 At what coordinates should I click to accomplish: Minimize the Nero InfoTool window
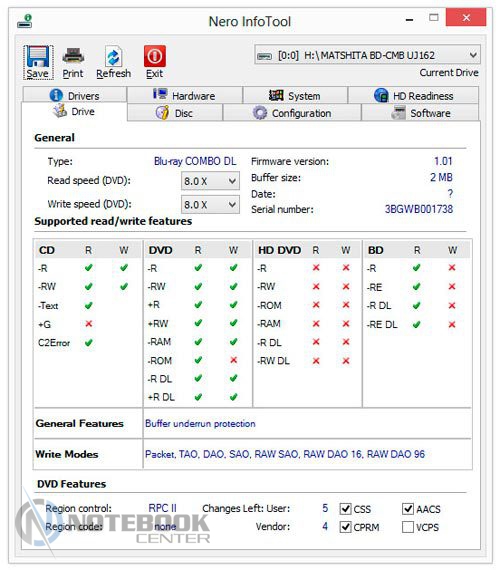pos(409,20)
